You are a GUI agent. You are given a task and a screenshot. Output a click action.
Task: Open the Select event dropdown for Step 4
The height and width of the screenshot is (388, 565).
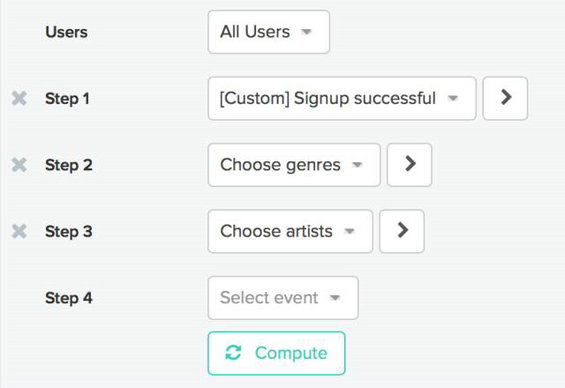[283, 298]
